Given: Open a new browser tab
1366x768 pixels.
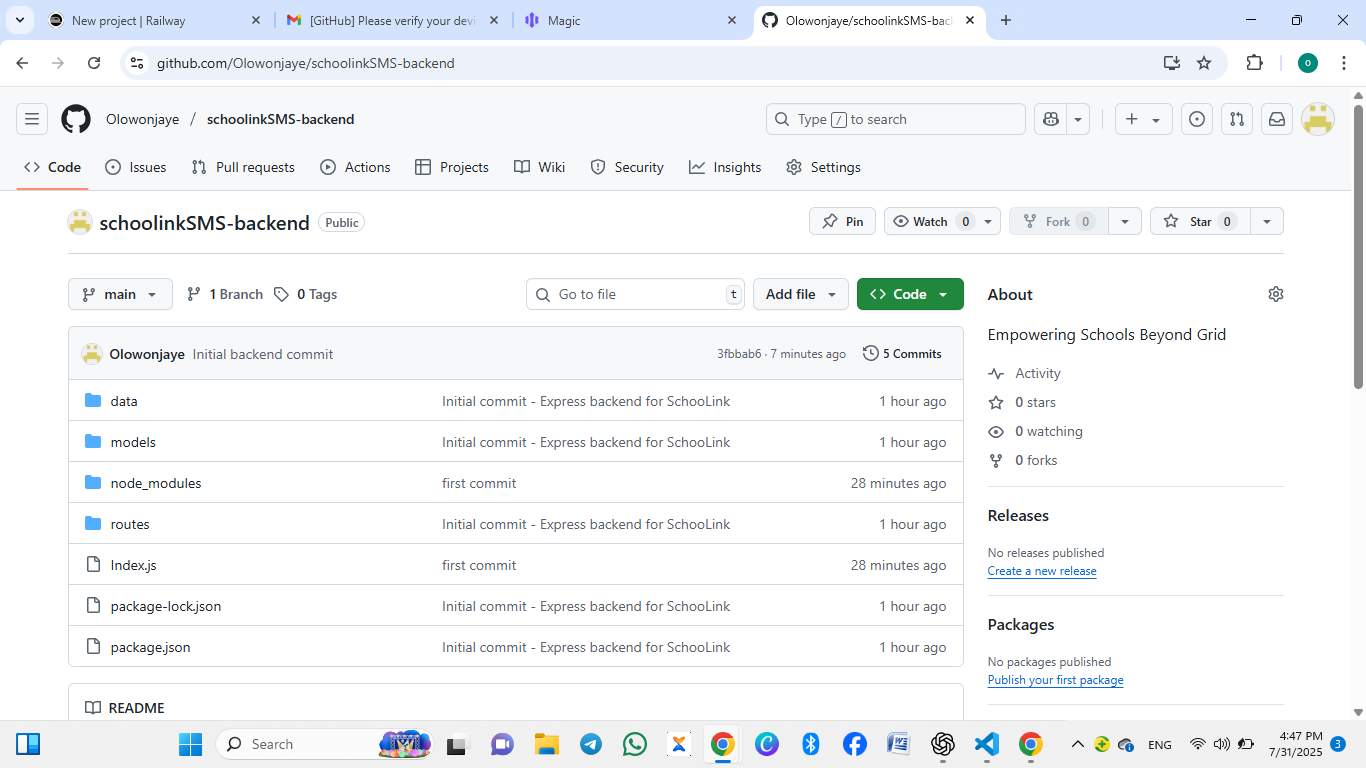Looking at the screenshot, I should 1006,20.
